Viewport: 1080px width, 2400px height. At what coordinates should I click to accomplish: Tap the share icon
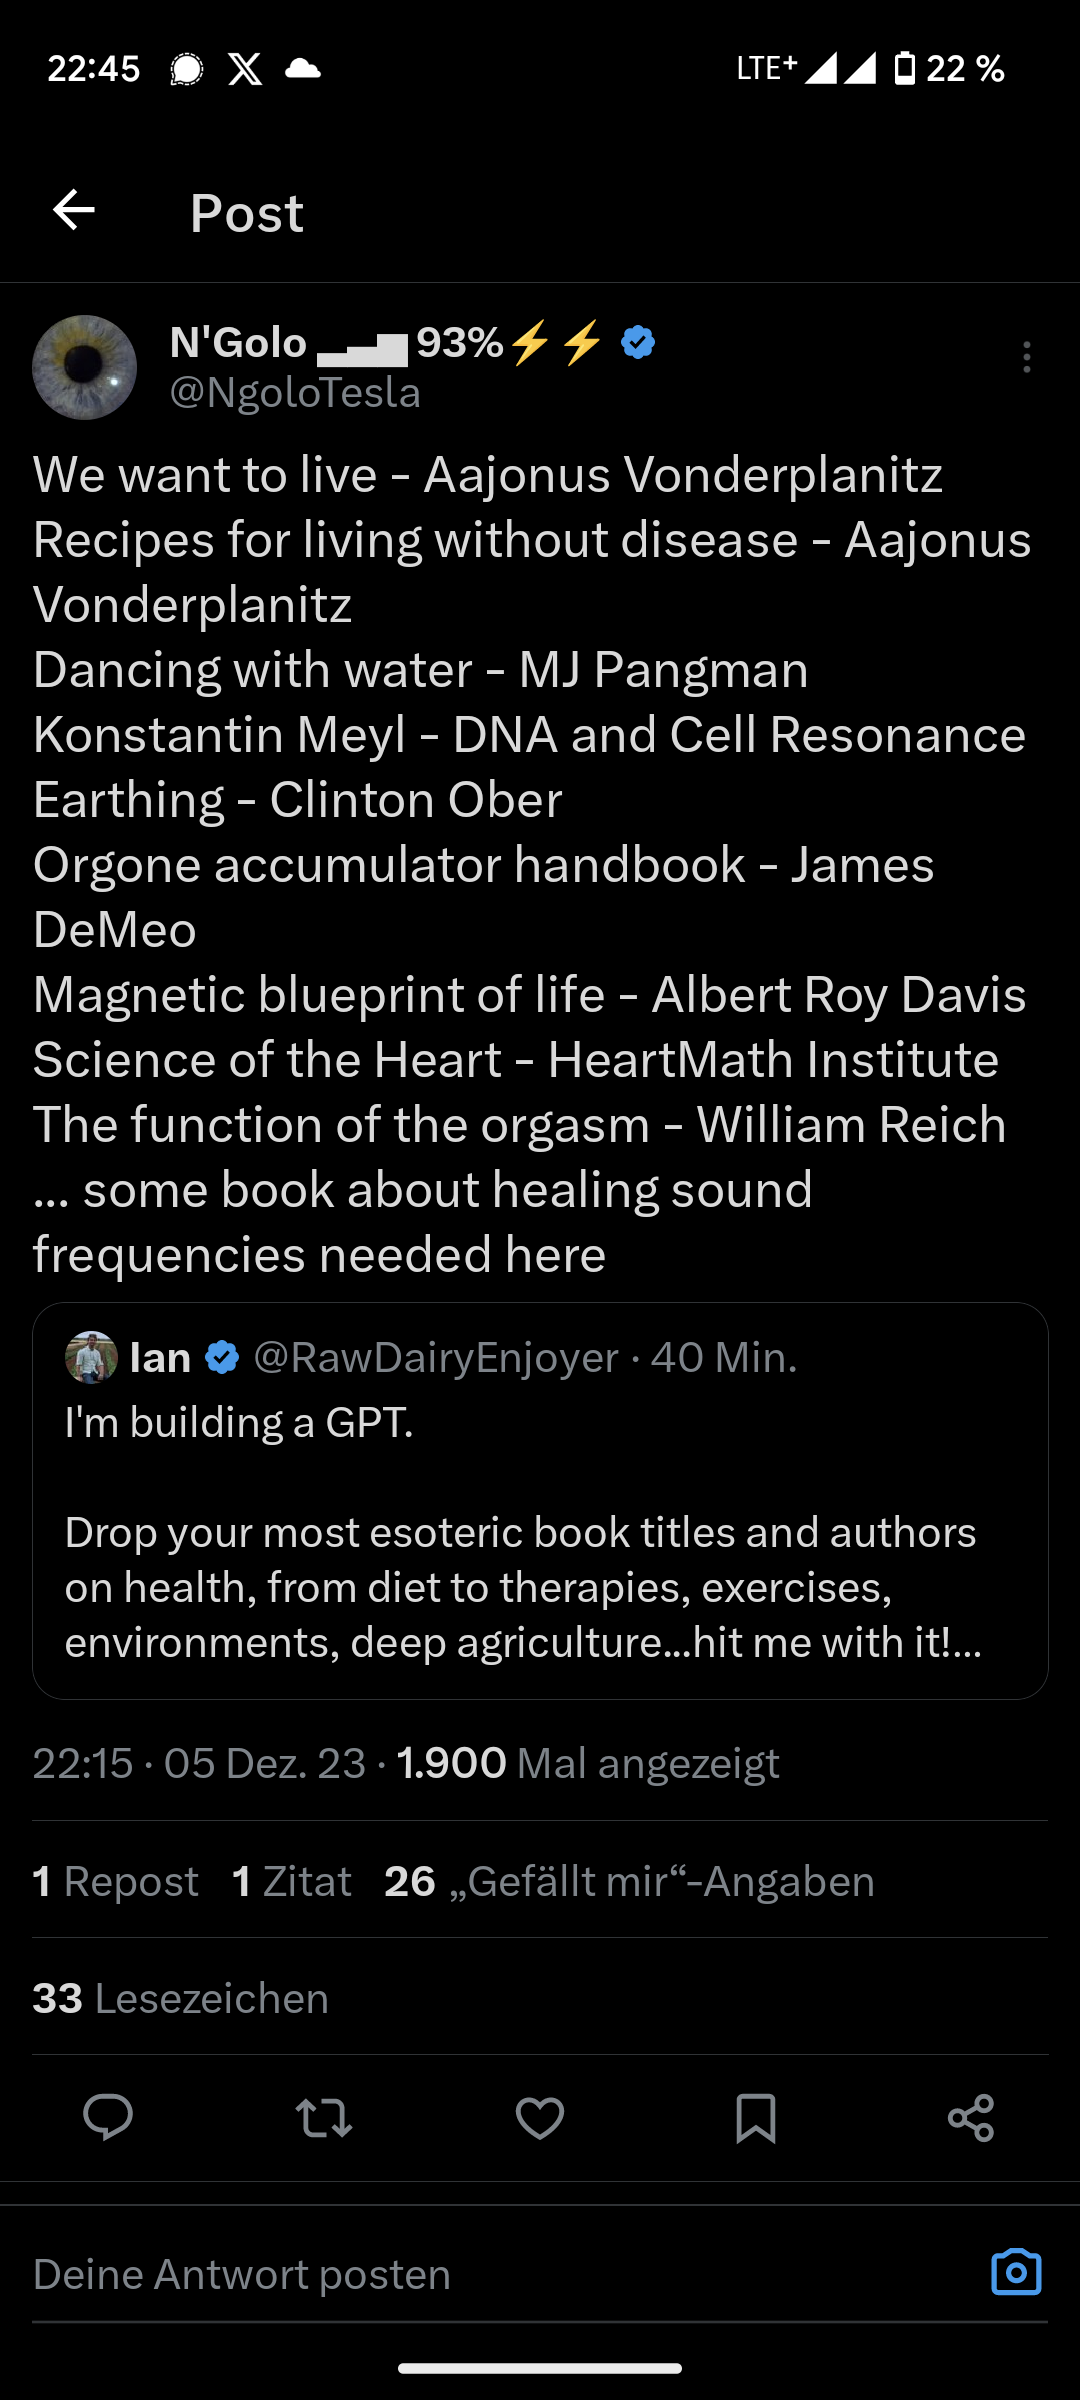(x=971, y=2117)
